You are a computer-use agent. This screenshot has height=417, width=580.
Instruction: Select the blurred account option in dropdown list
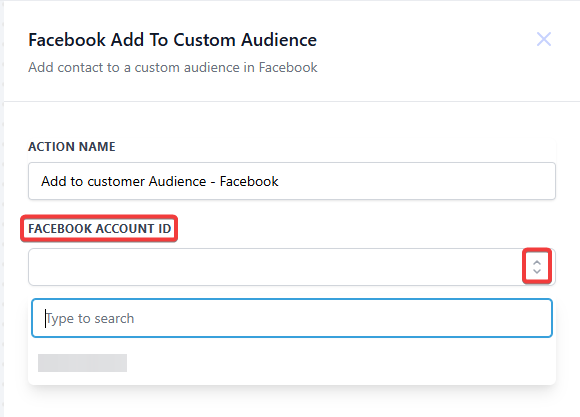click(x=82, y=363)
